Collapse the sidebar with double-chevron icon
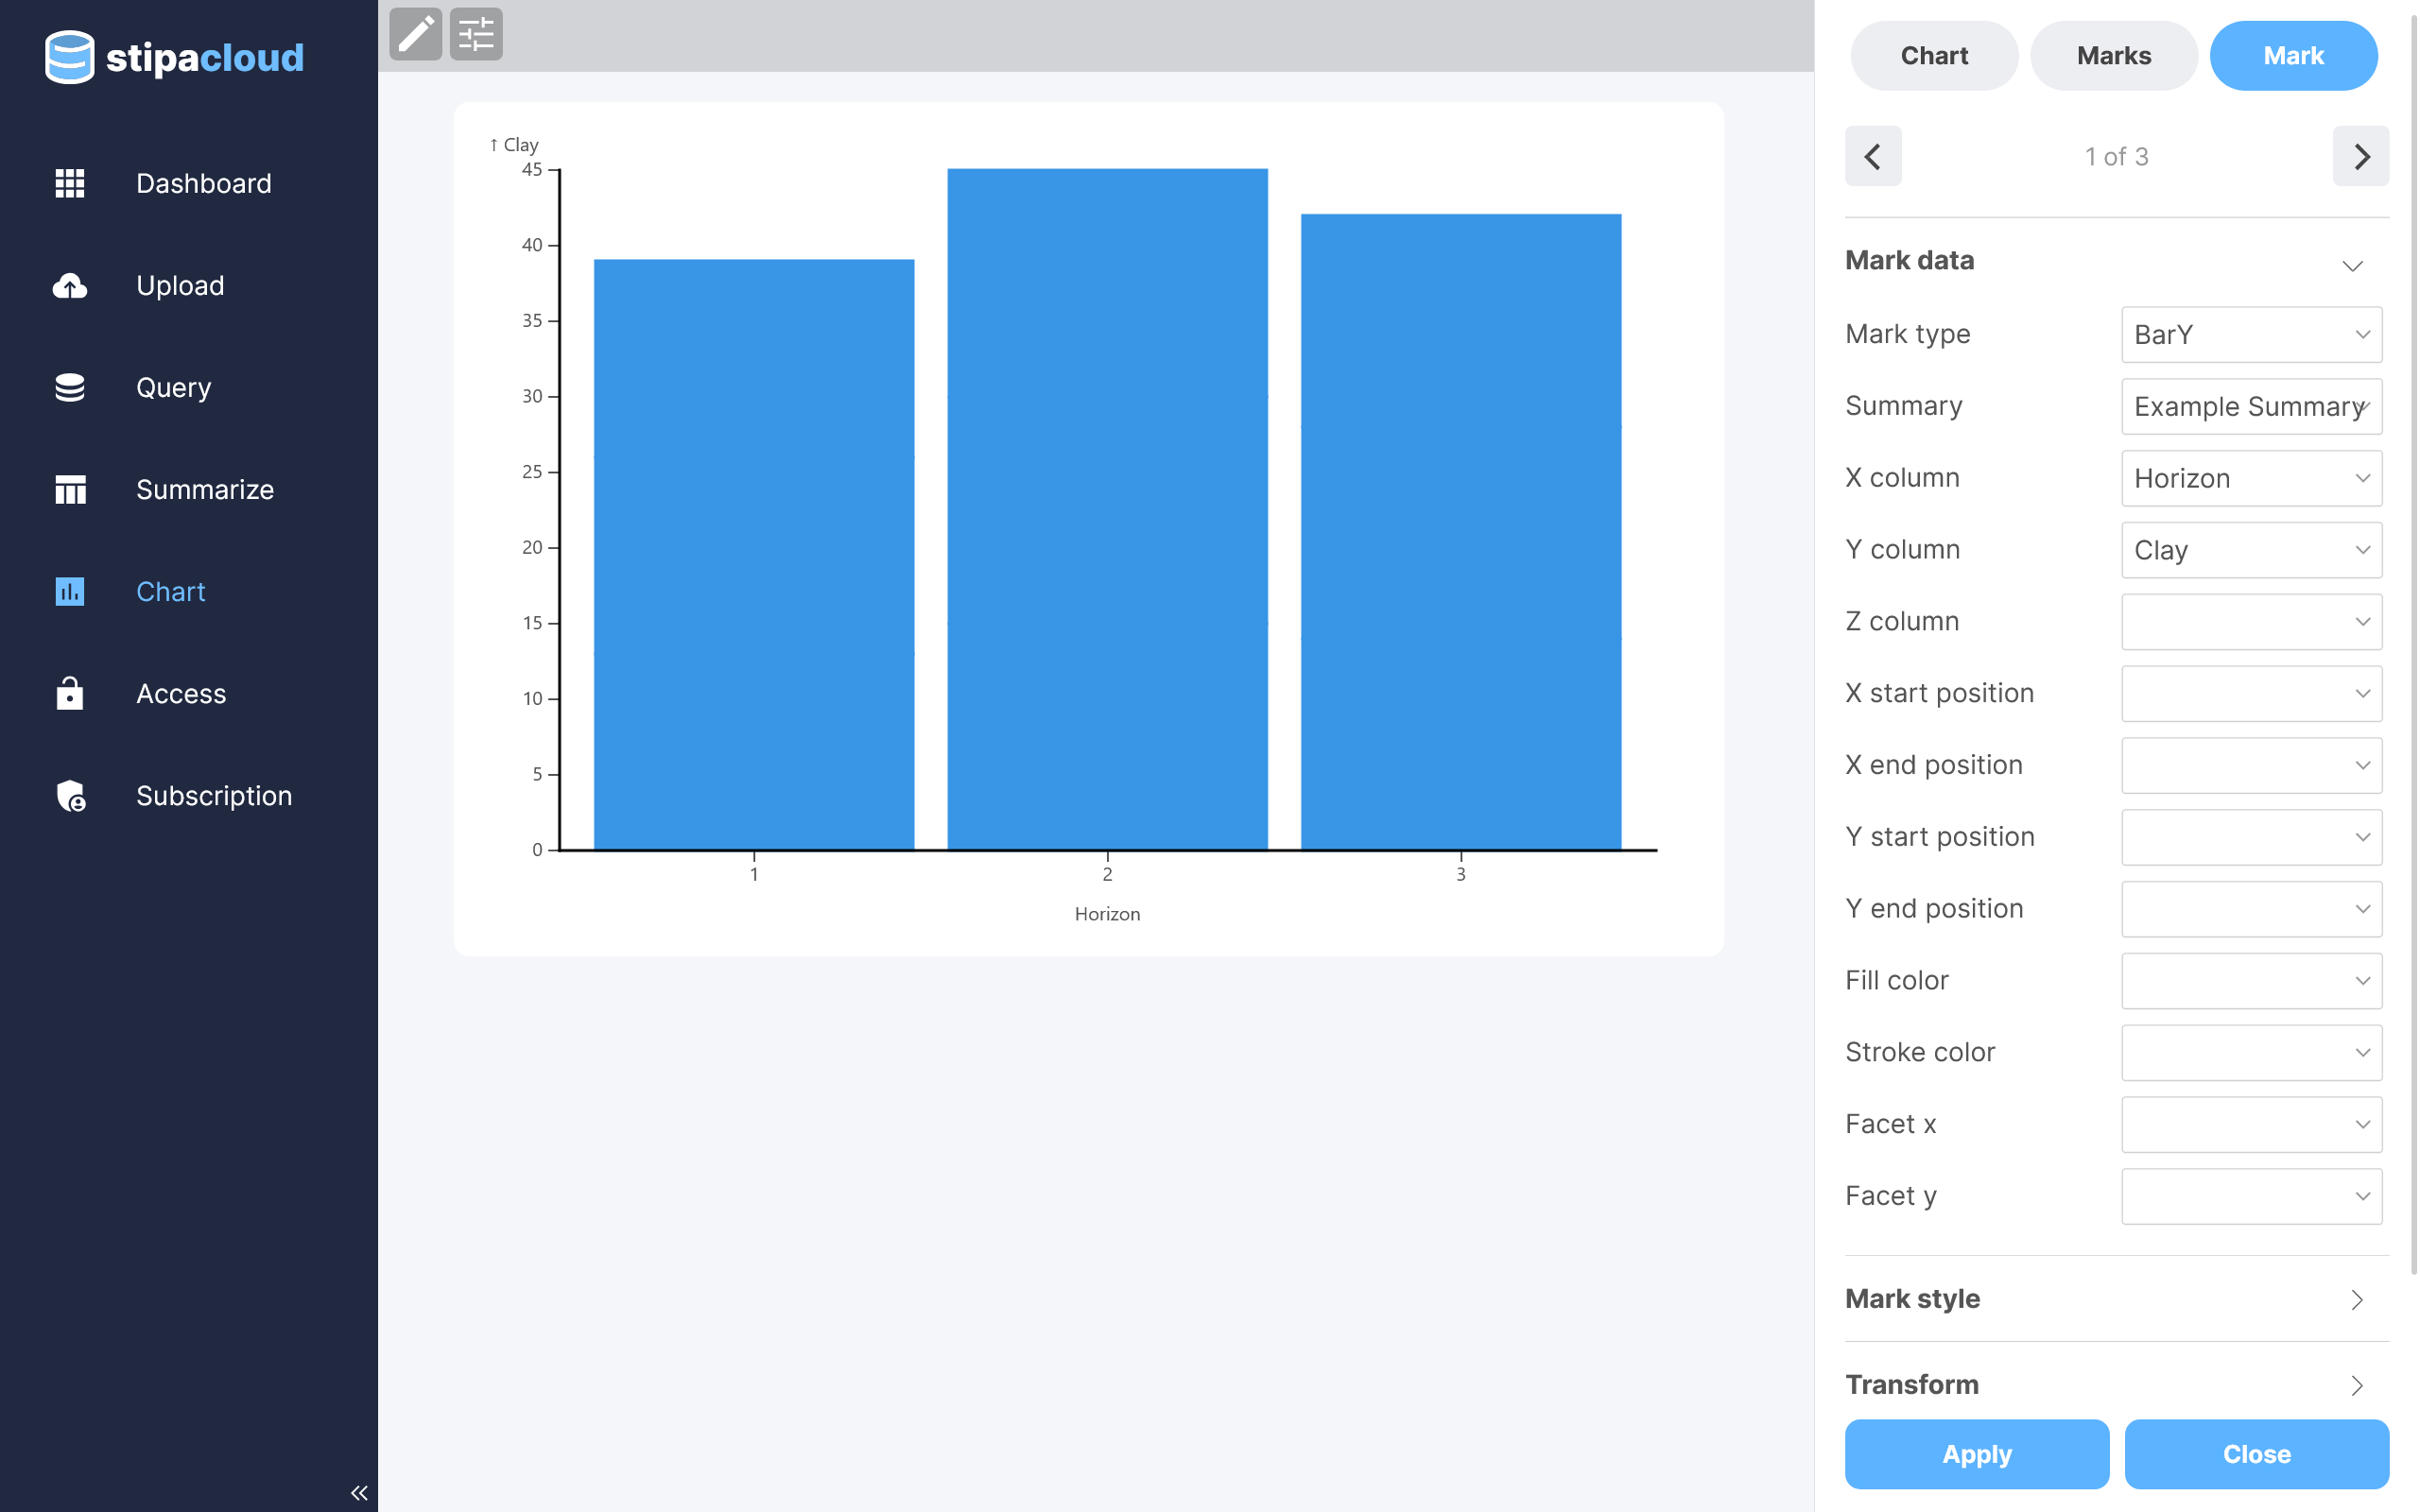 (x=359, y=1493)
